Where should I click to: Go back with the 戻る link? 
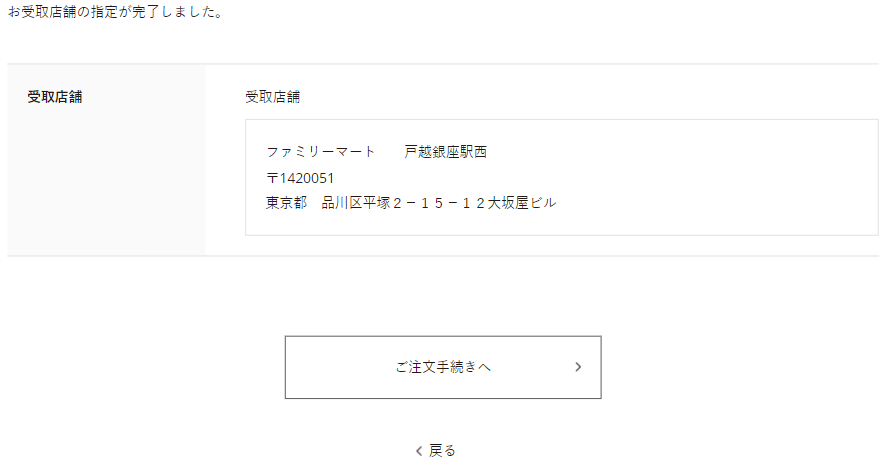pos(442,450)
